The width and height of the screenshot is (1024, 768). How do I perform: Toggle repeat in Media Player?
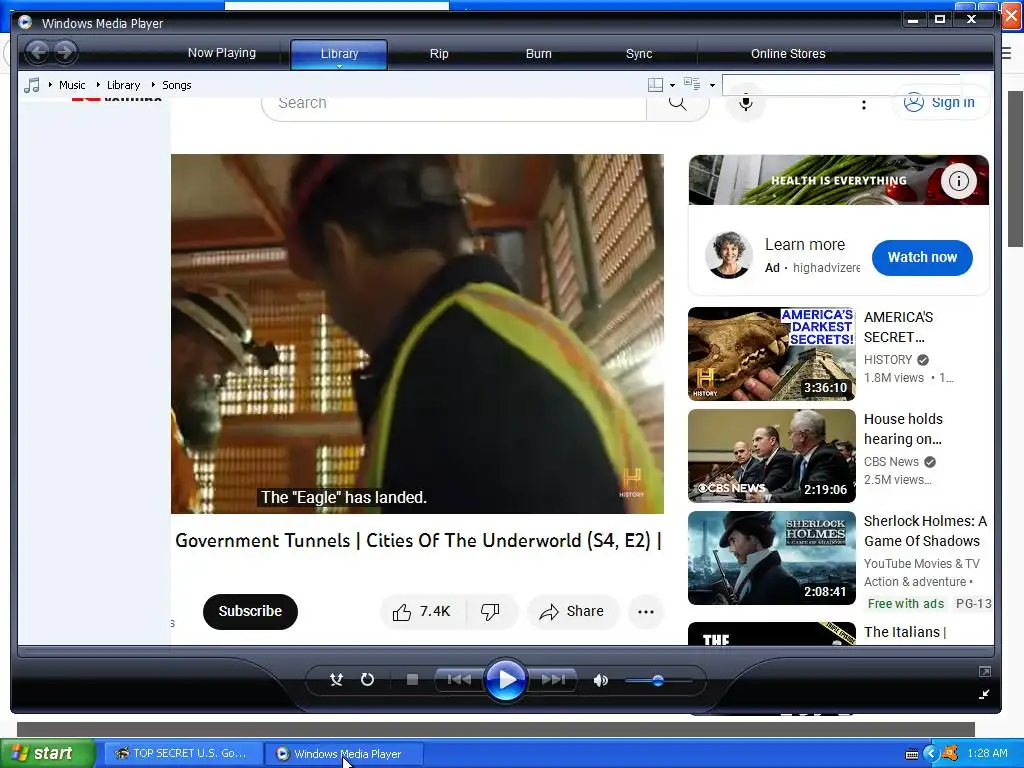[367, 680]
